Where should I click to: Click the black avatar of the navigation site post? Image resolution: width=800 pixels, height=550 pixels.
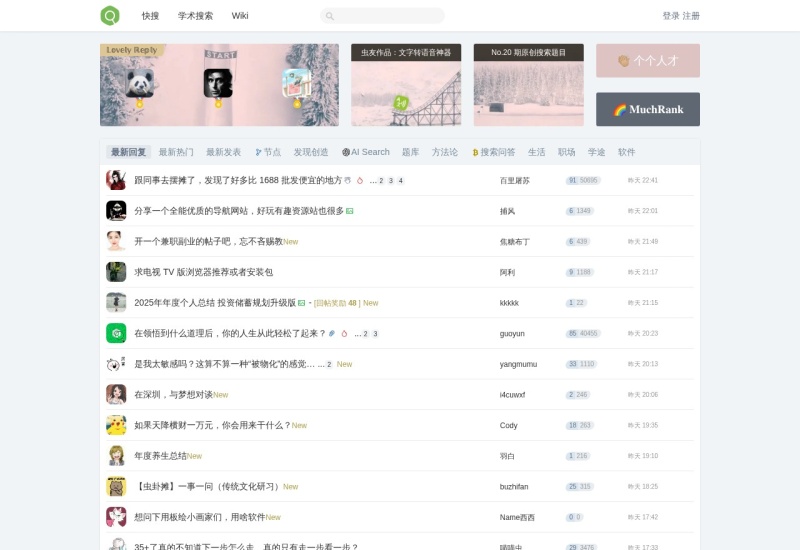[116, 211]
